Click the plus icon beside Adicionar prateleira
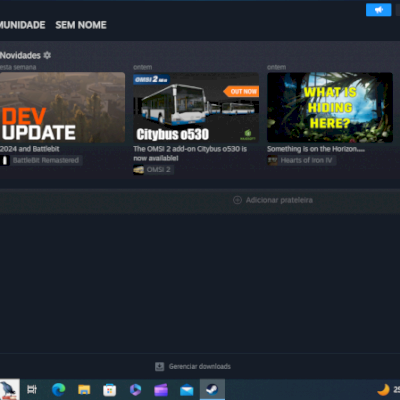Viewport: 400px width, 400px height. [x=237, y=200]
